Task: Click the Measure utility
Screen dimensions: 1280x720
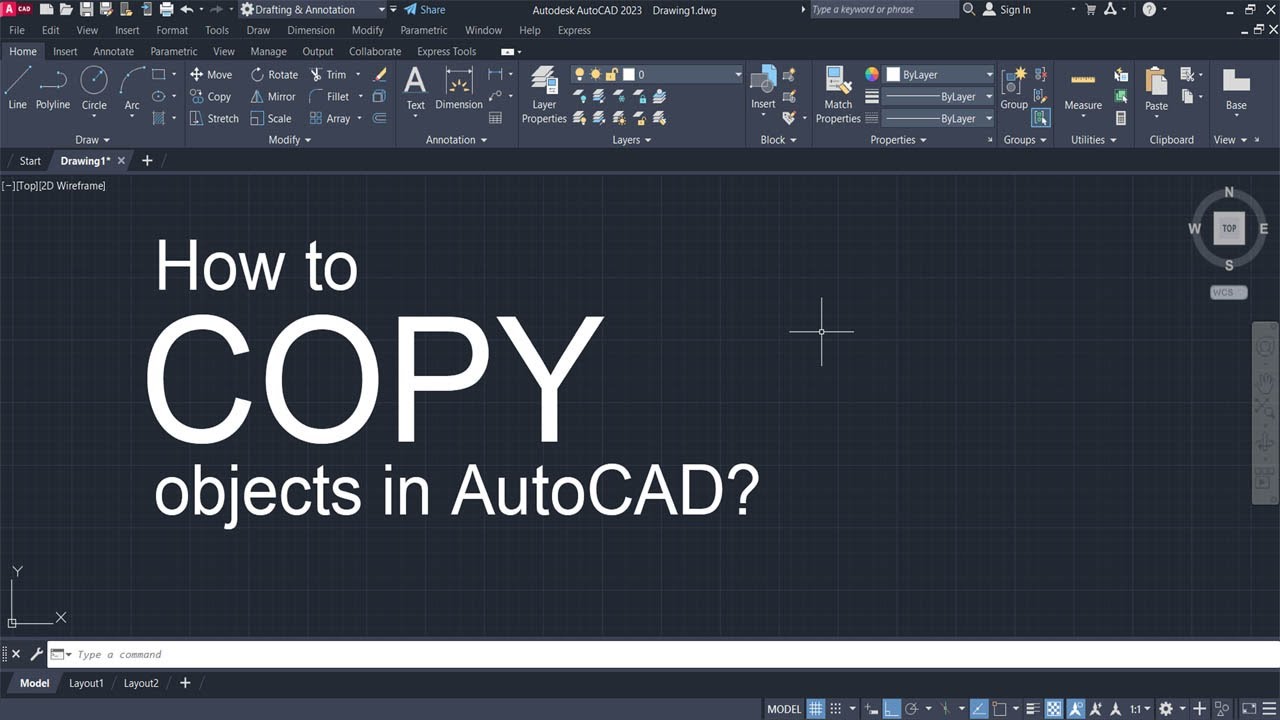Action: (1083, 90)
